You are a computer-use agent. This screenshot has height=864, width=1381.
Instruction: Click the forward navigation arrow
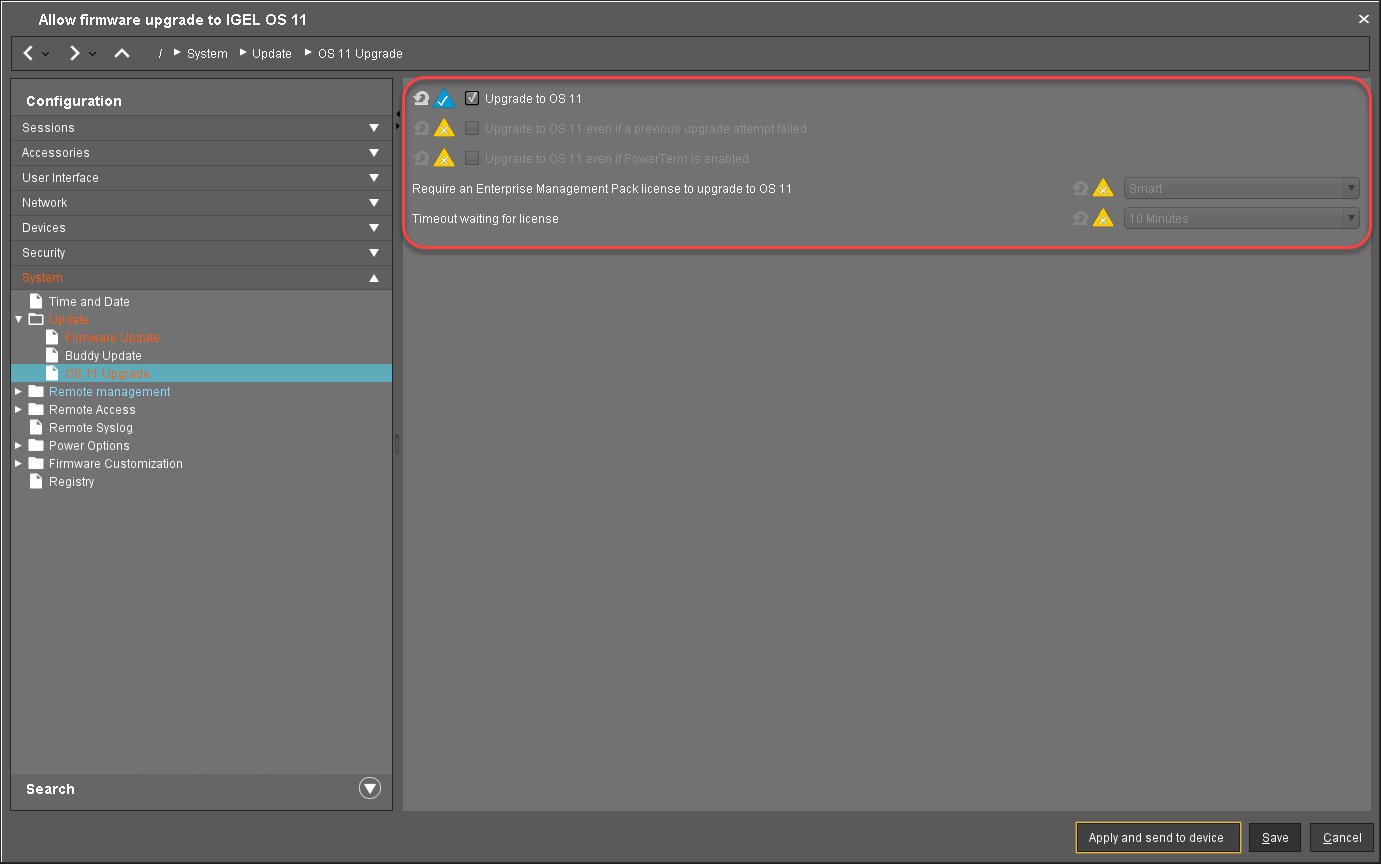click(75, 53)
